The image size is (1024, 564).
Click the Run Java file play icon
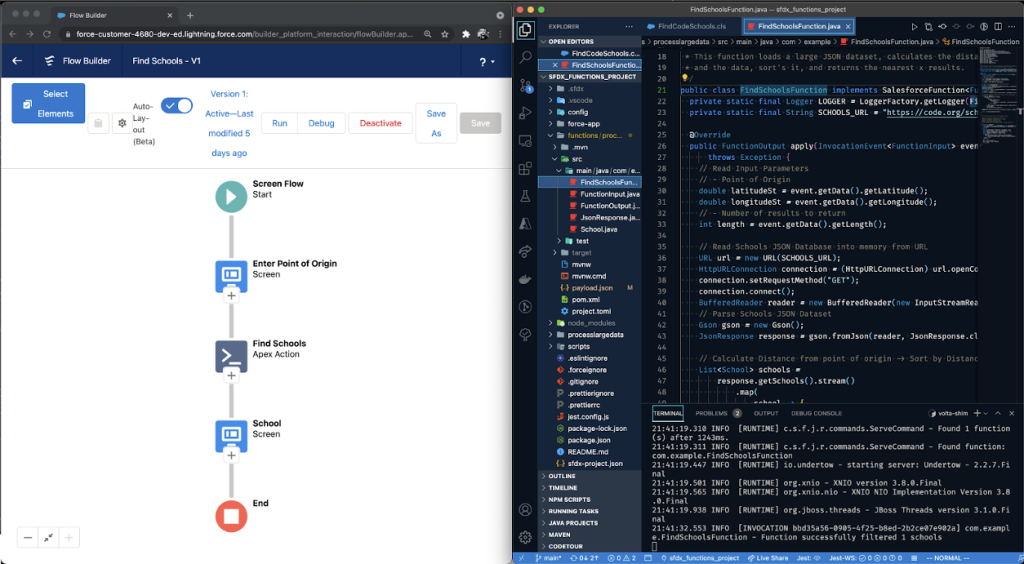pos(914,26)
